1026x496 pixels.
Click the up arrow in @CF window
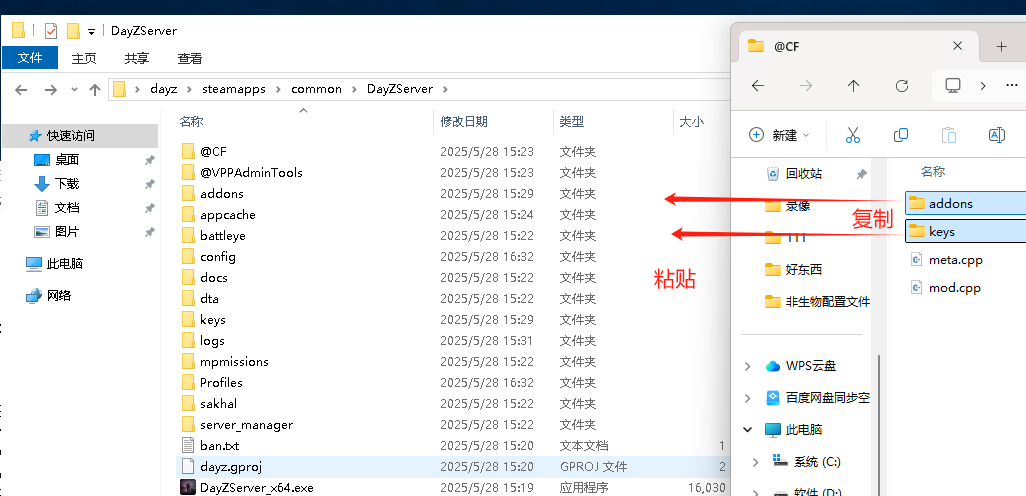pyautogui.click(x=853, y=86)
